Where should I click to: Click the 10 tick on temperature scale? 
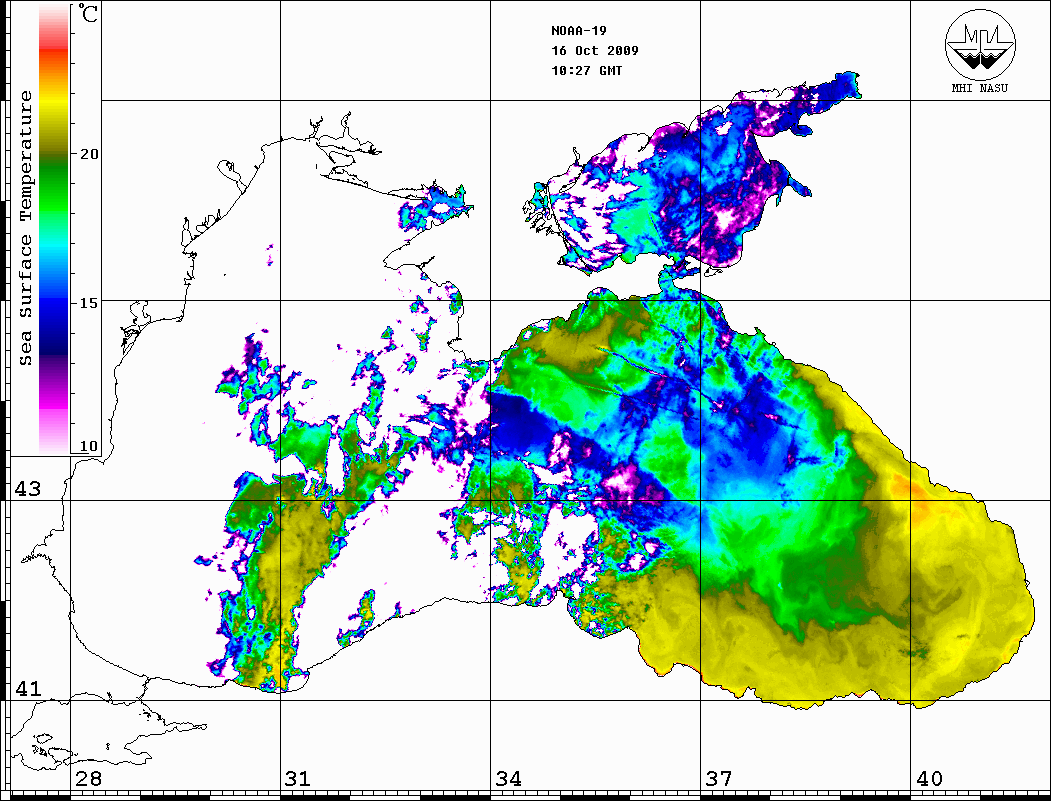coord(88,446)
